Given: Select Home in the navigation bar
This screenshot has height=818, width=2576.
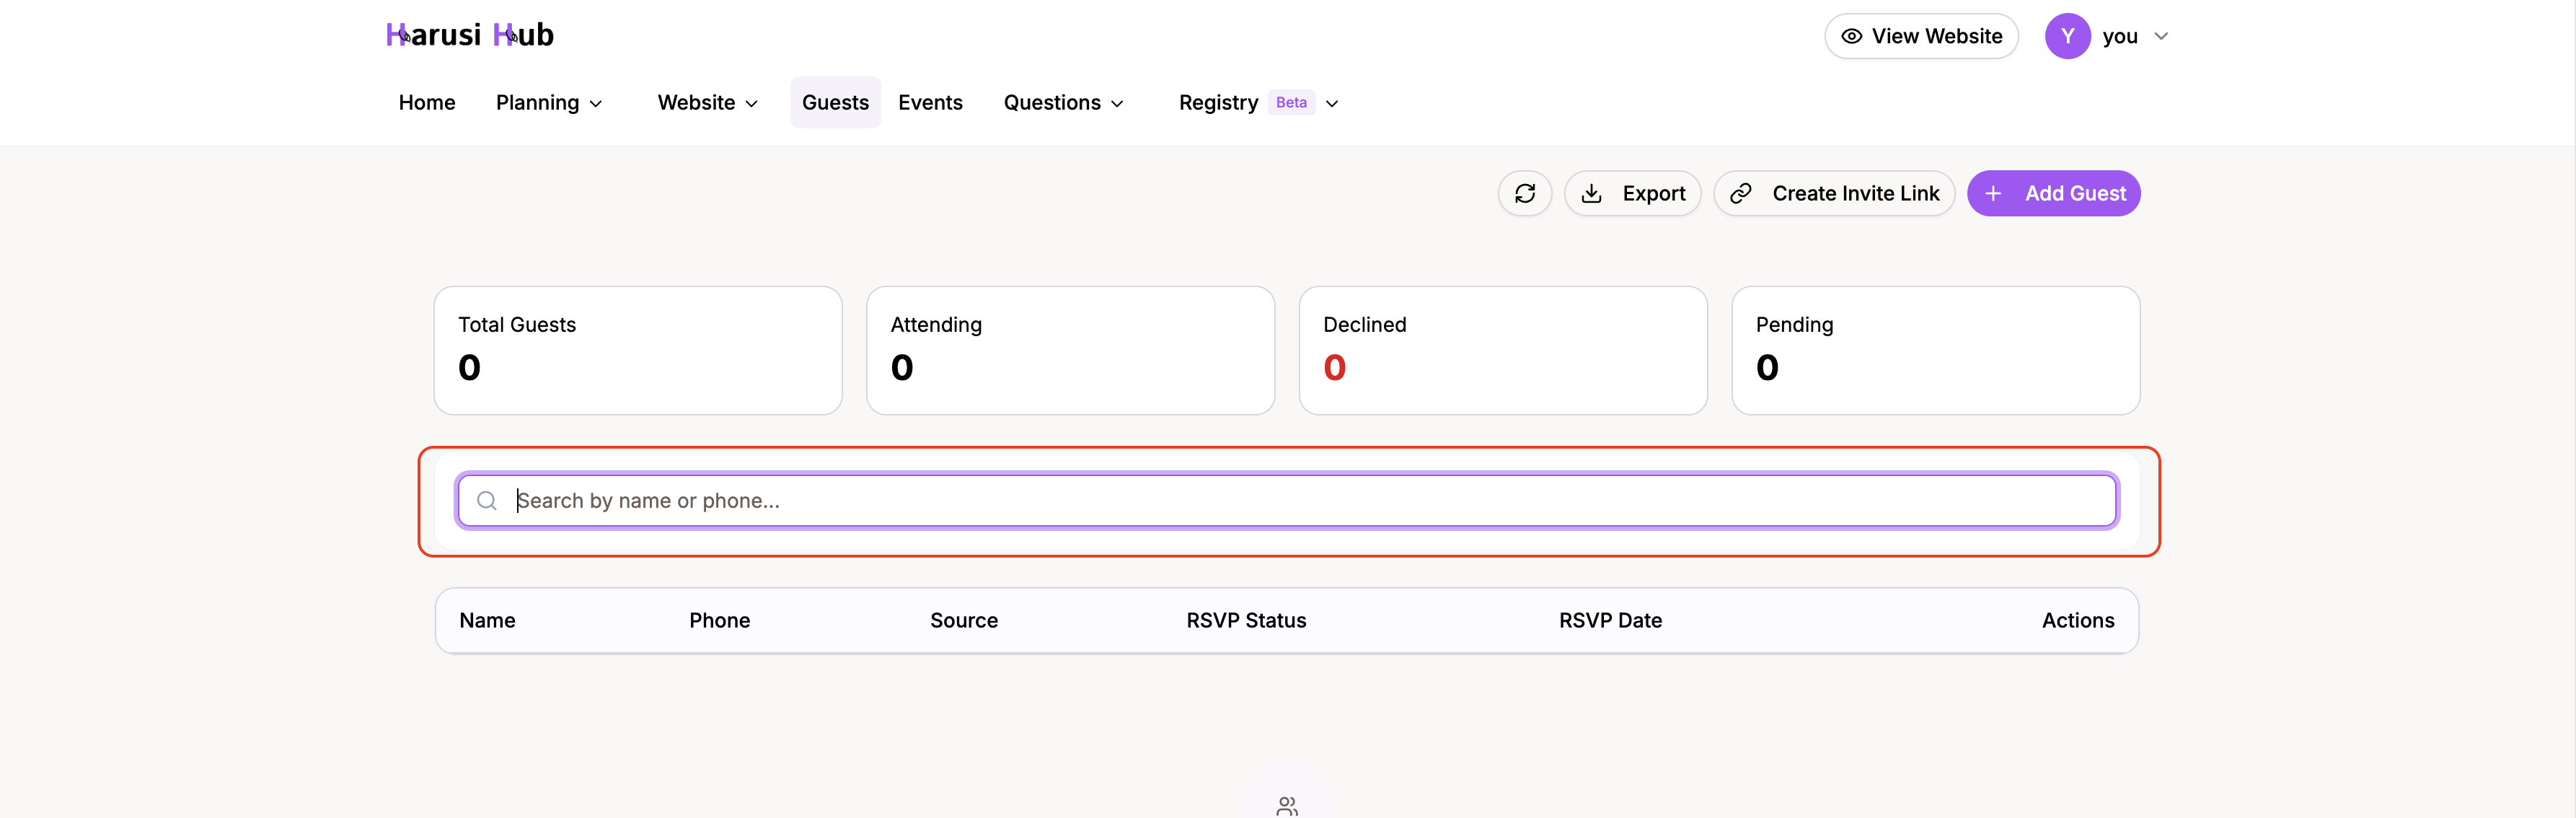Looking at the screenshot, I should 426,102.
